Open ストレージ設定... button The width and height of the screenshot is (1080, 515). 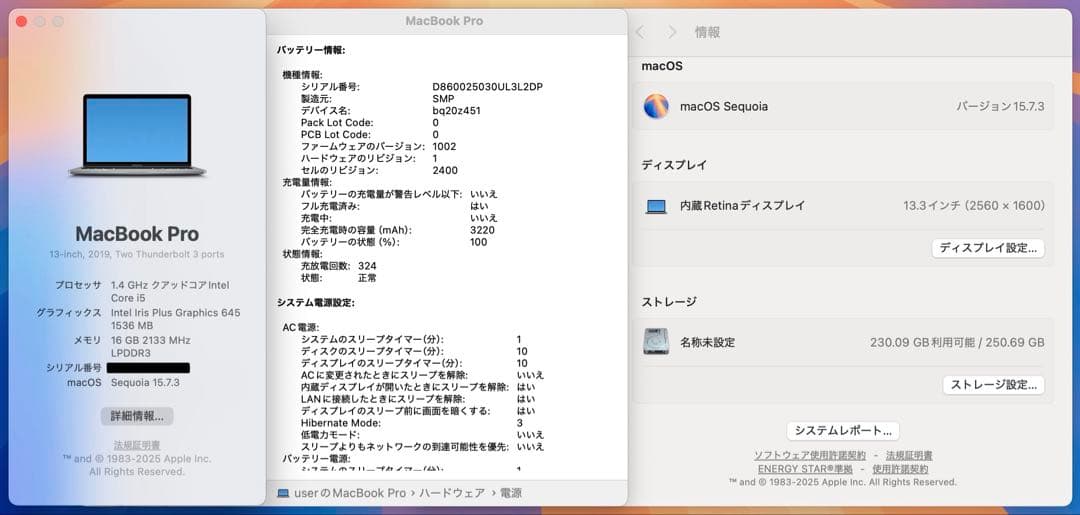click(993, 385)
